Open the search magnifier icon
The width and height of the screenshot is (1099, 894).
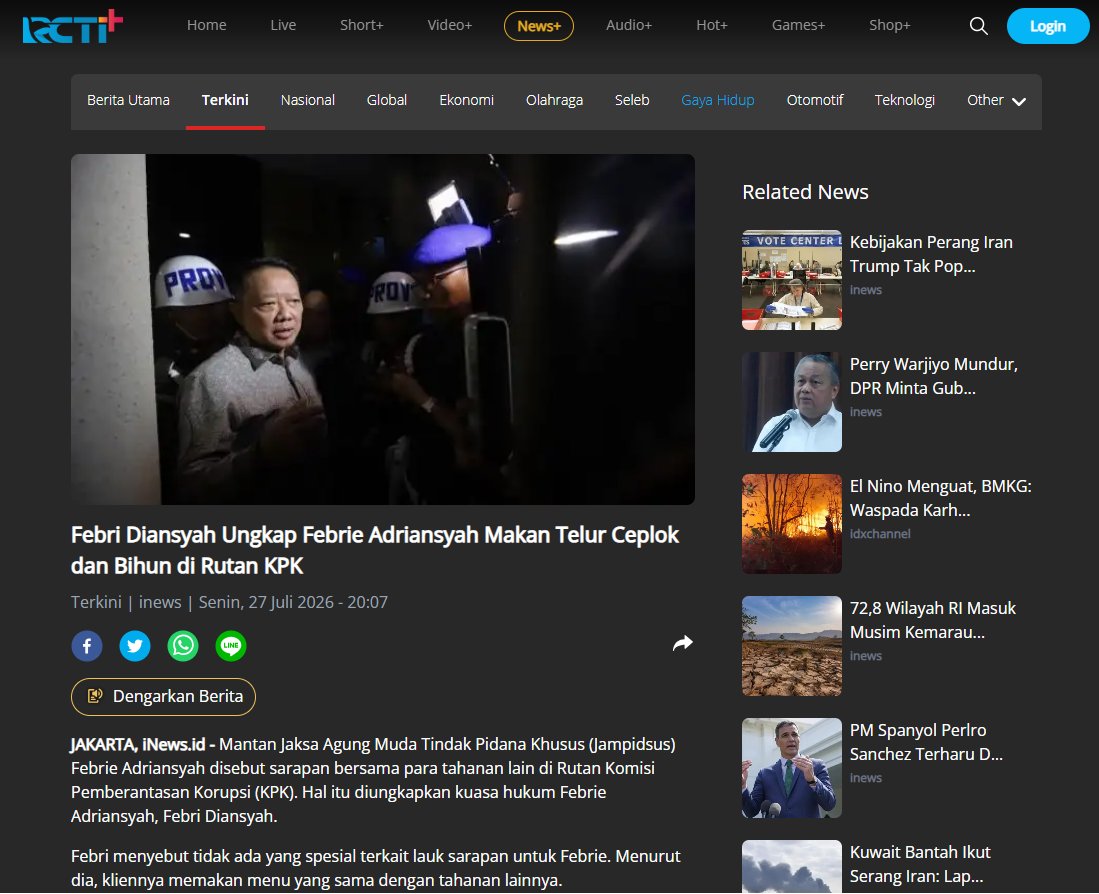(x=978, y=26)
